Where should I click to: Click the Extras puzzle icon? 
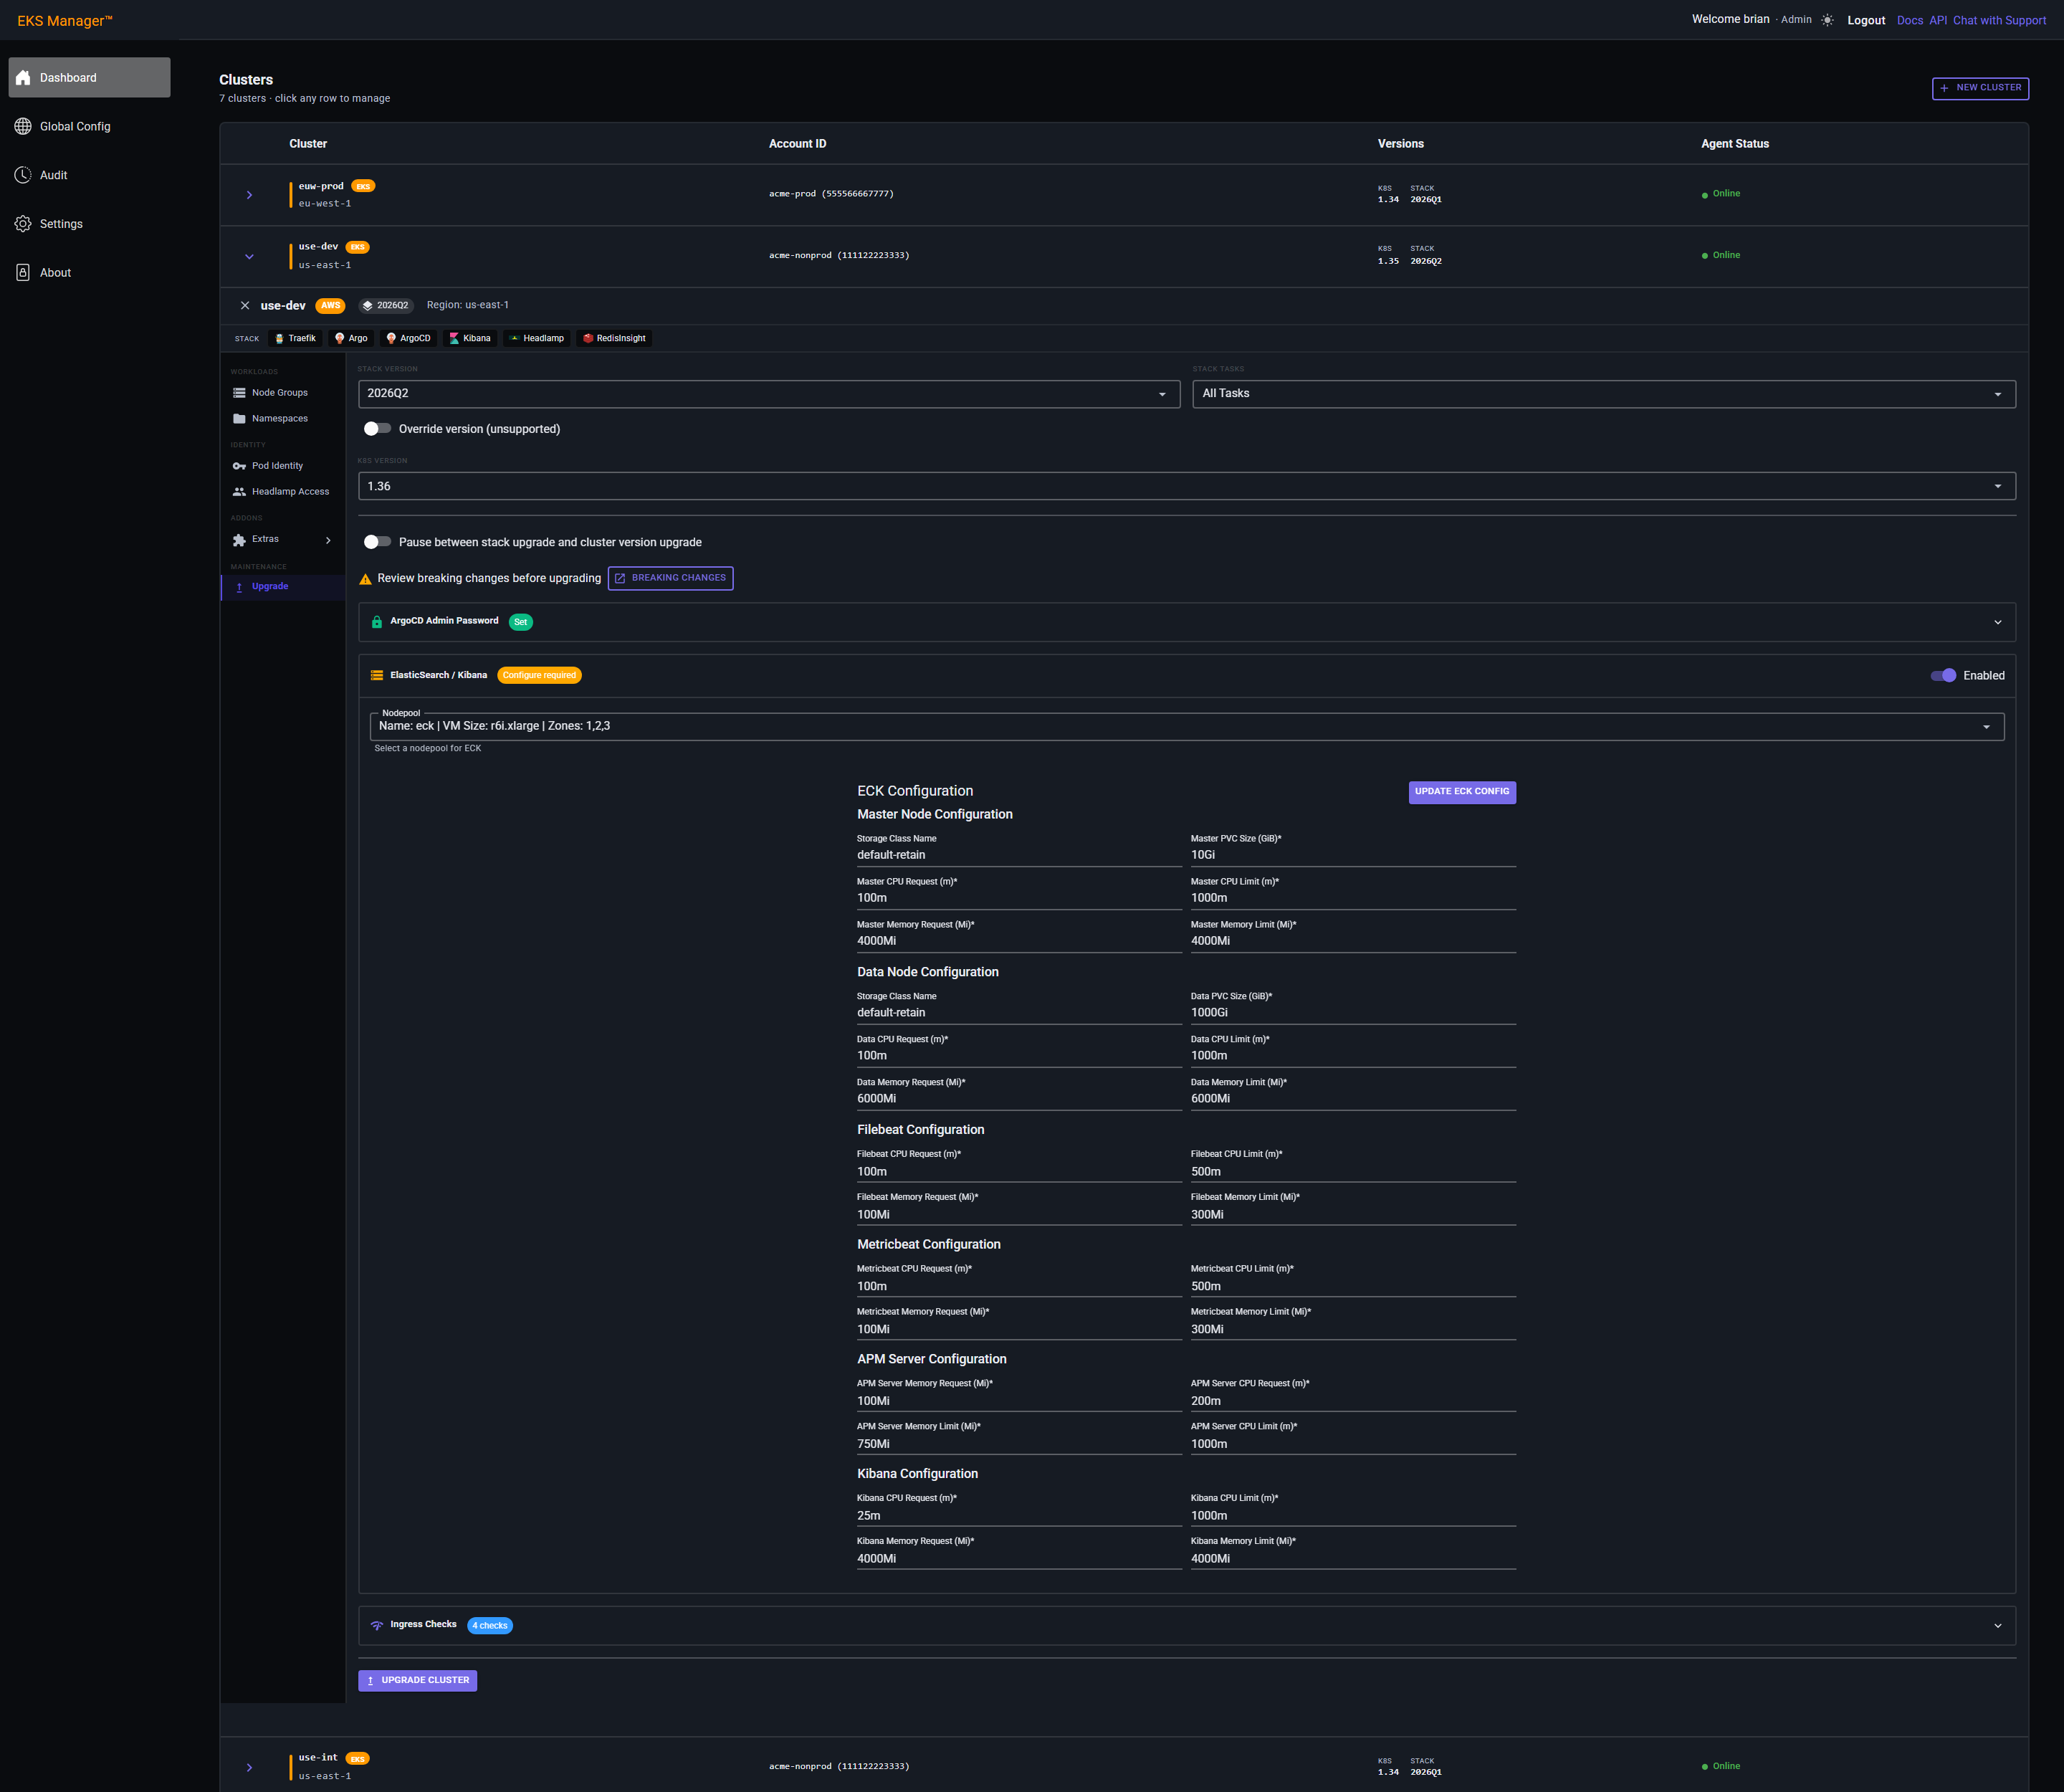239,540
